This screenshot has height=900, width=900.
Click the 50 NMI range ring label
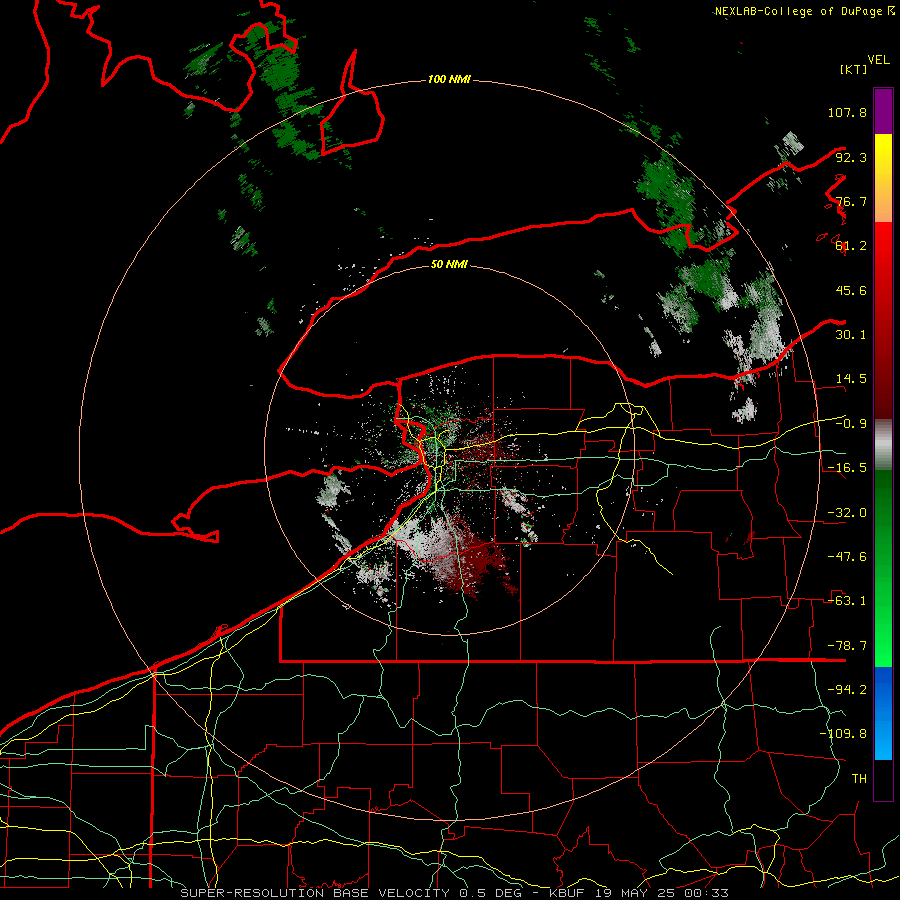click(449, 264)
